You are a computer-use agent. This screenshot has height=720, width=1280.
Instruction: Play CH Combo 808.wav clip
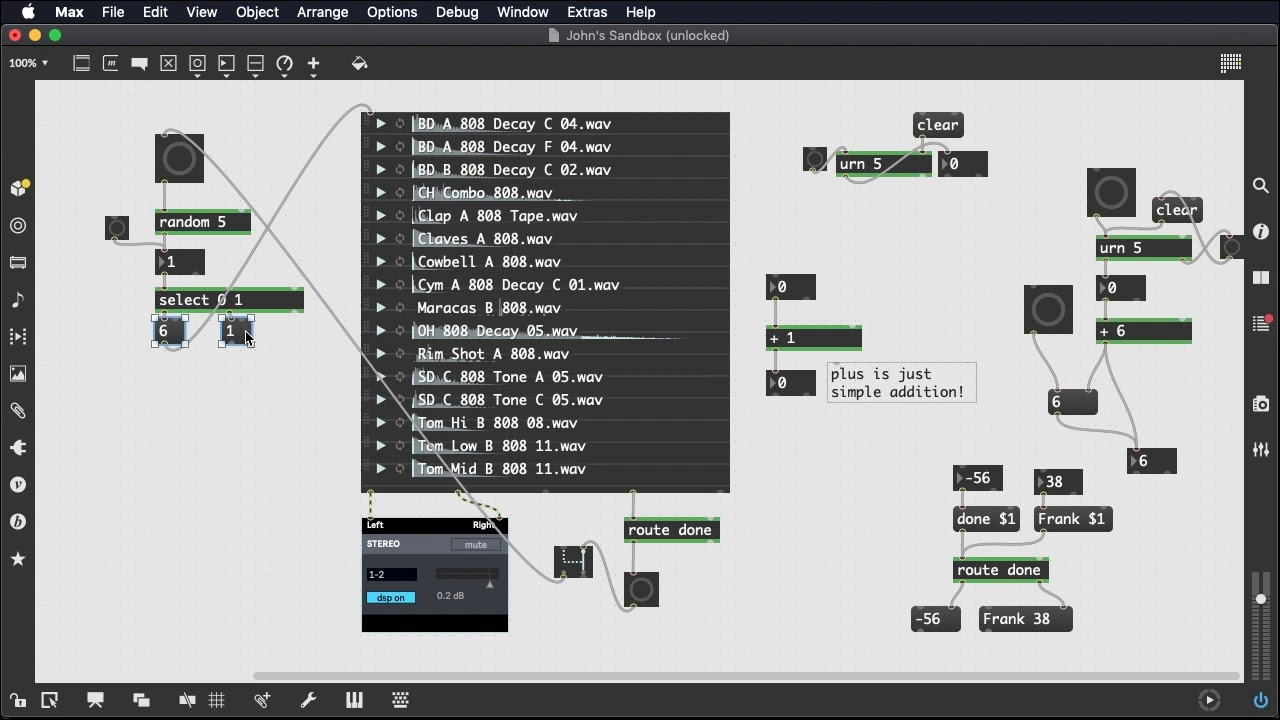[381, 193]
